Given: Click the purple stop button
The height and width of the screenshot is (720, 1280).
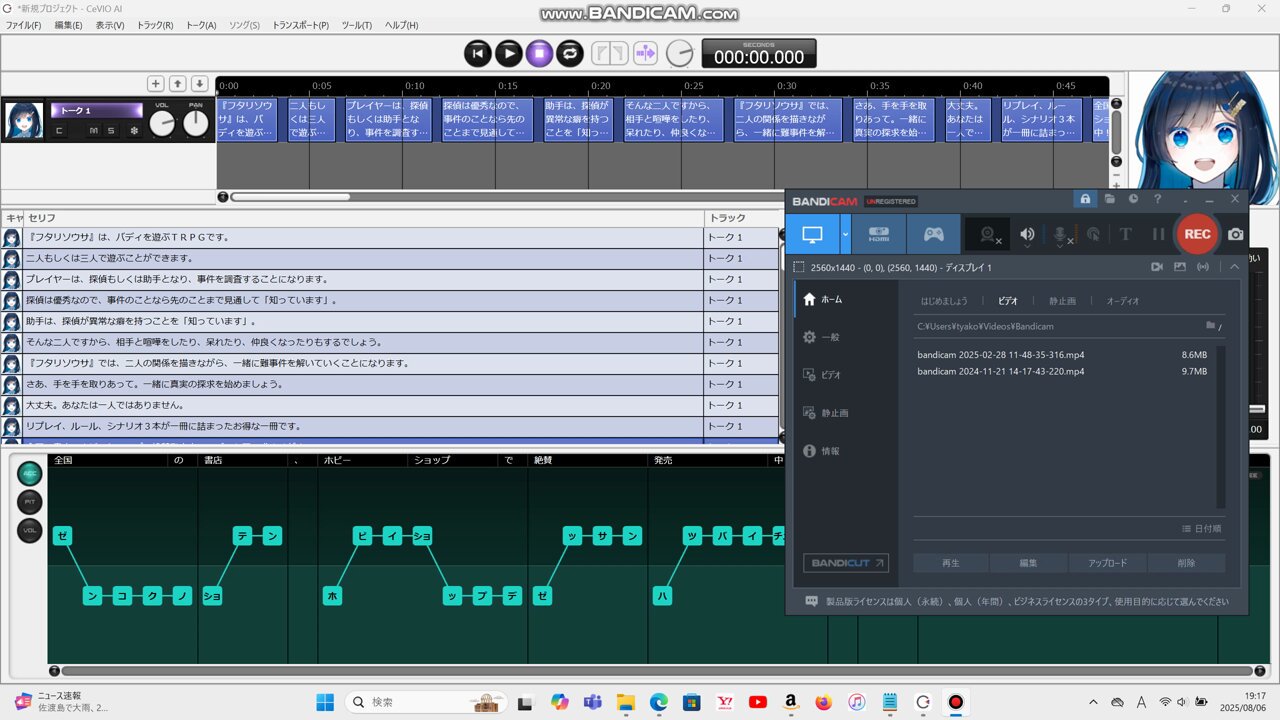Looking at the screenshot, I should [540, 53].
